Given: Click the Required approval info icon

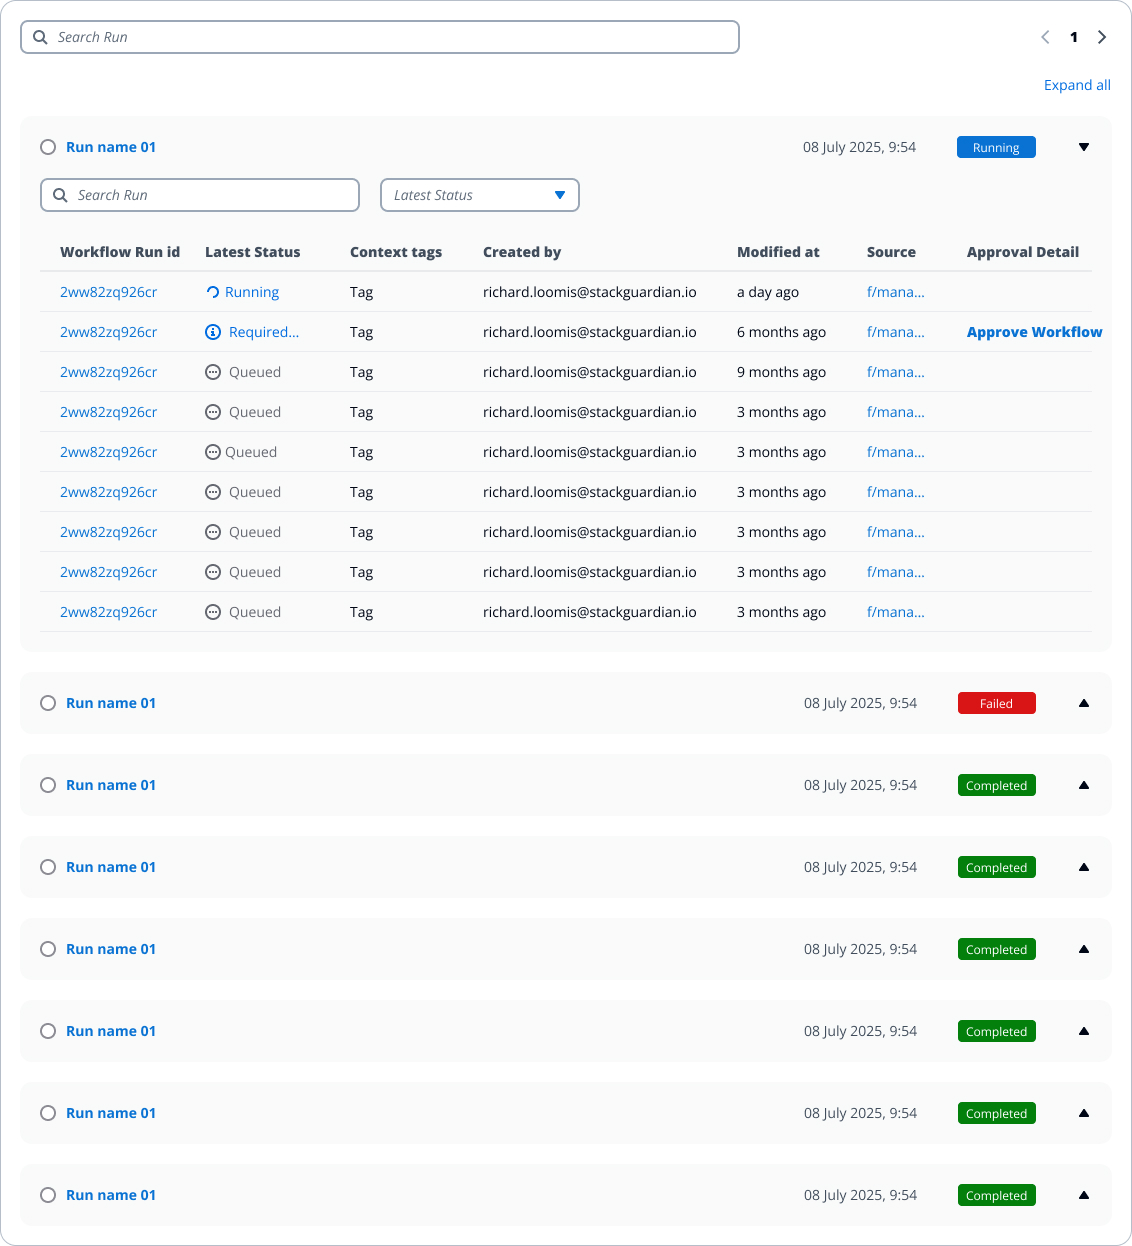Looking at the screenshot, I should coord(213,332).
